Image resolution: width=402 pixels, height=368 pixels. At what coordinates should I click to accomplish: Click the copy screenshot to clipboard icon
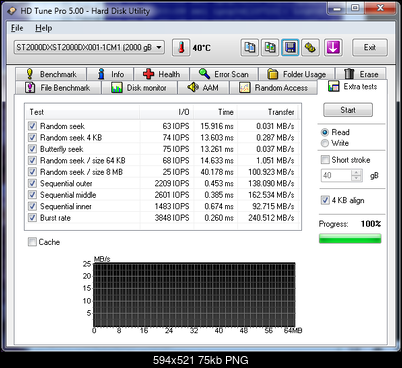(x=270, y=47)
